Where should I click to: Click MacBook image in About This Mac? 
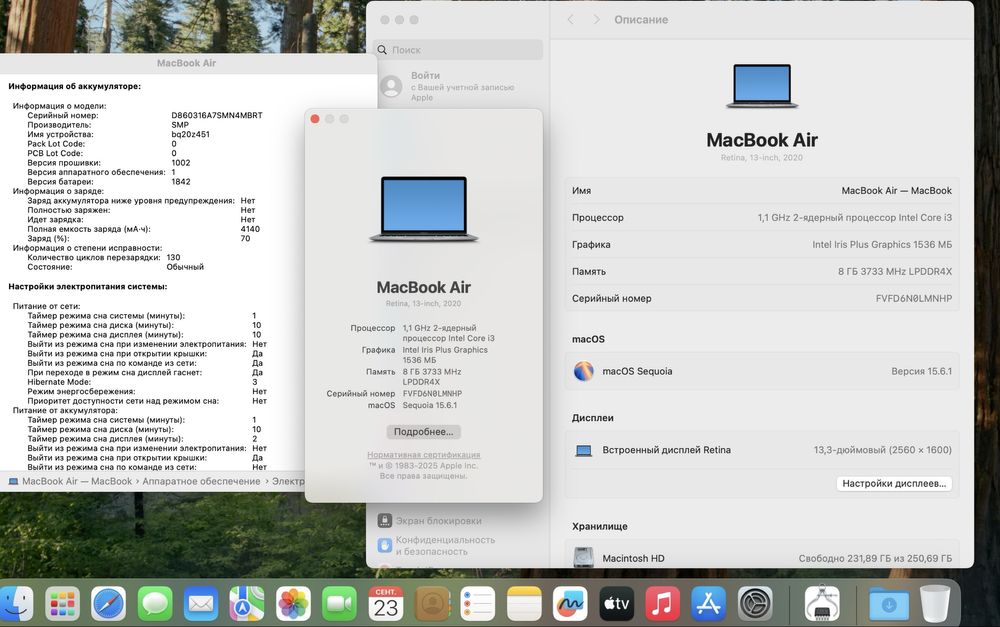point(423,209)
